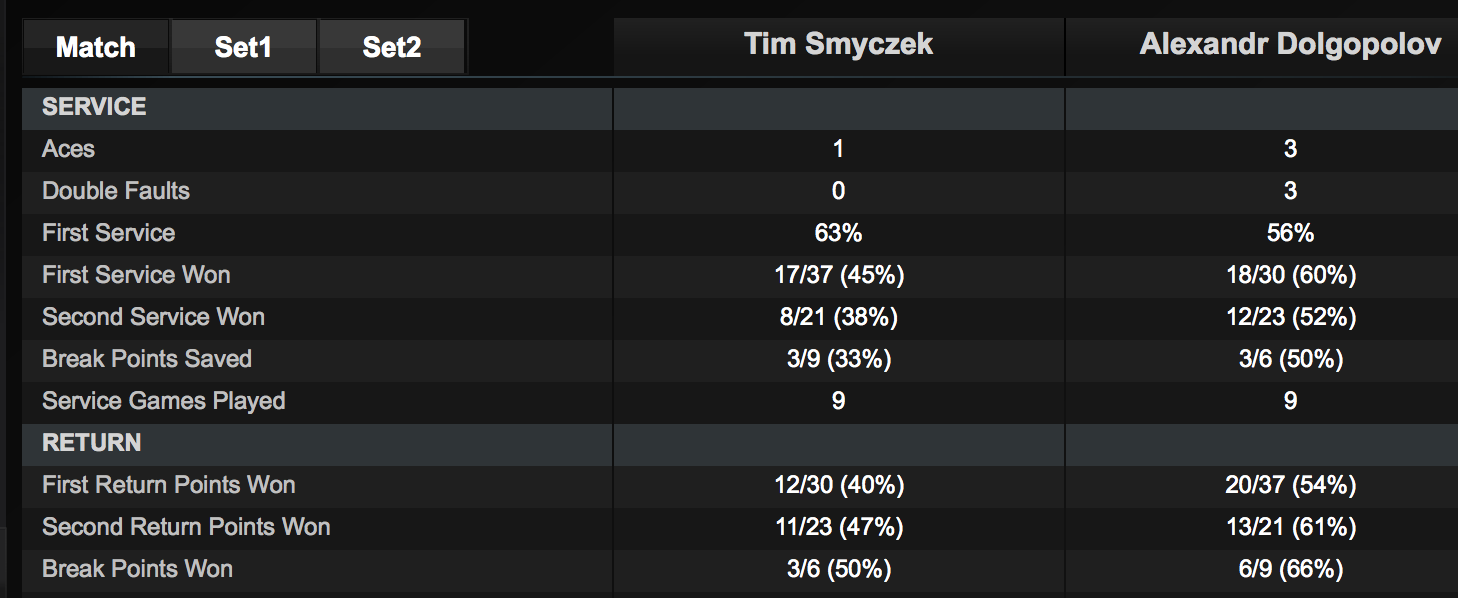Switch to the Match tab
1458x598 pixels.
[x=96, y=47]
